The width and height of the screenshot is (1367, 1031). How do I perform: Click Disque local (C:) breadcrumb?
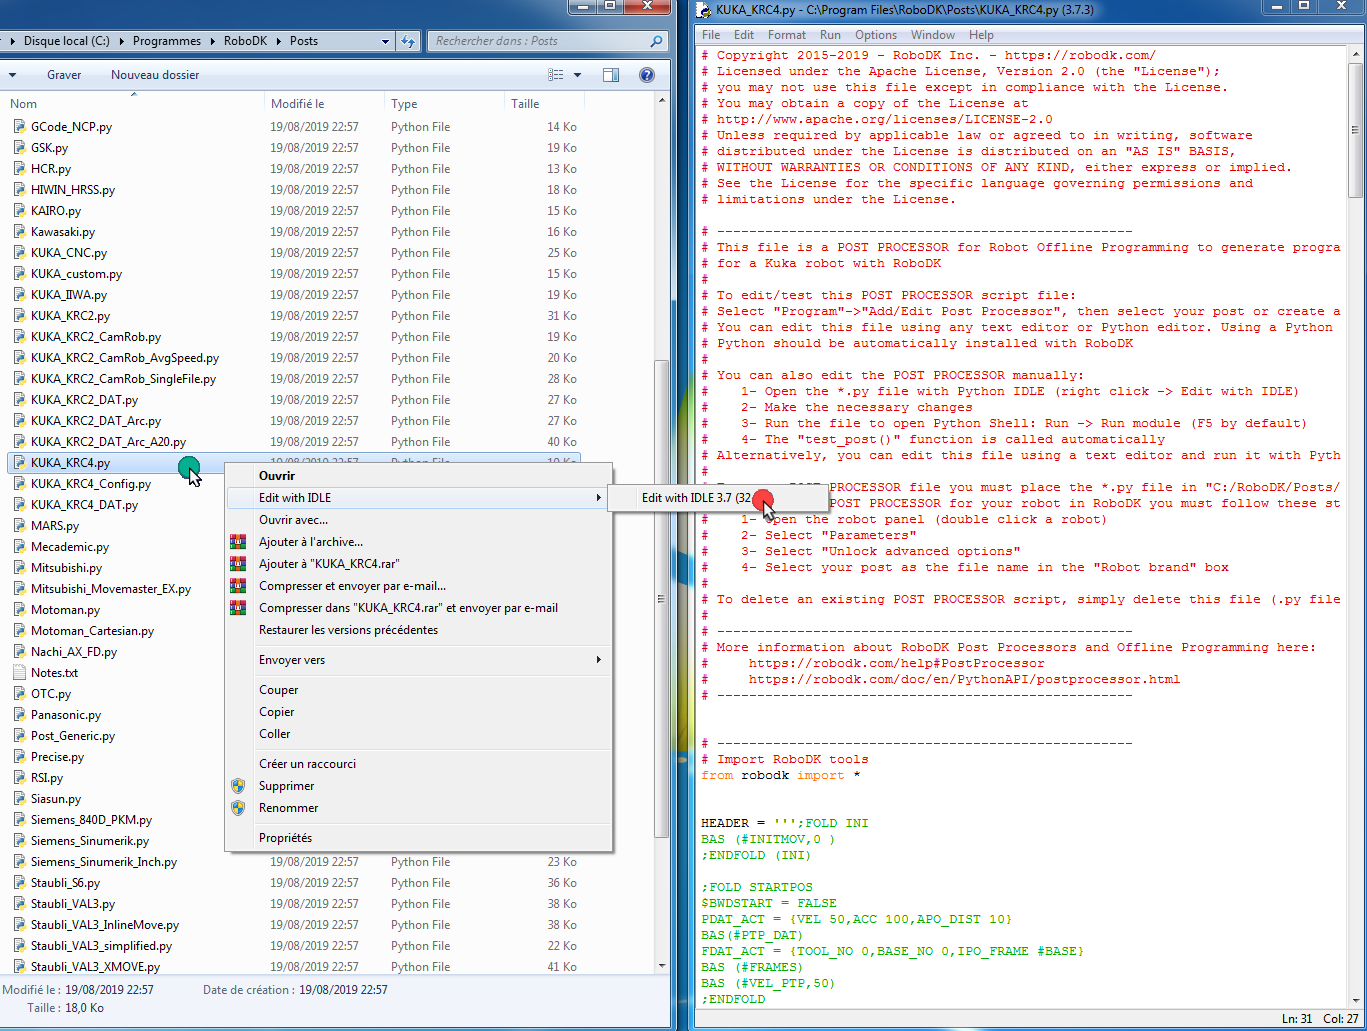coord(67,41)
